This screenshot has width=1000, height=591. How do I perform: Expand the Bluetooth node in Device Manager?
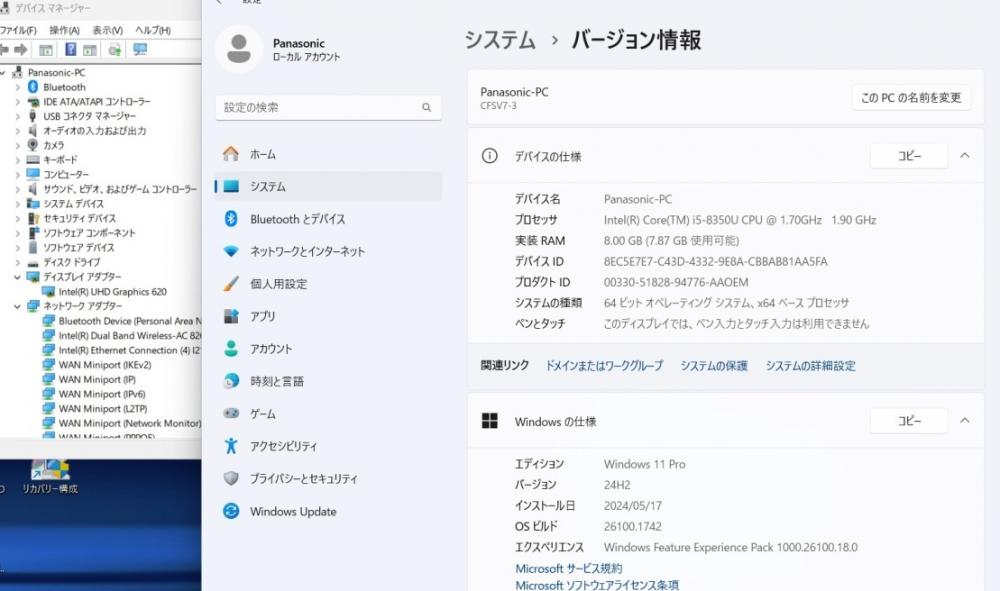point(18,87)
